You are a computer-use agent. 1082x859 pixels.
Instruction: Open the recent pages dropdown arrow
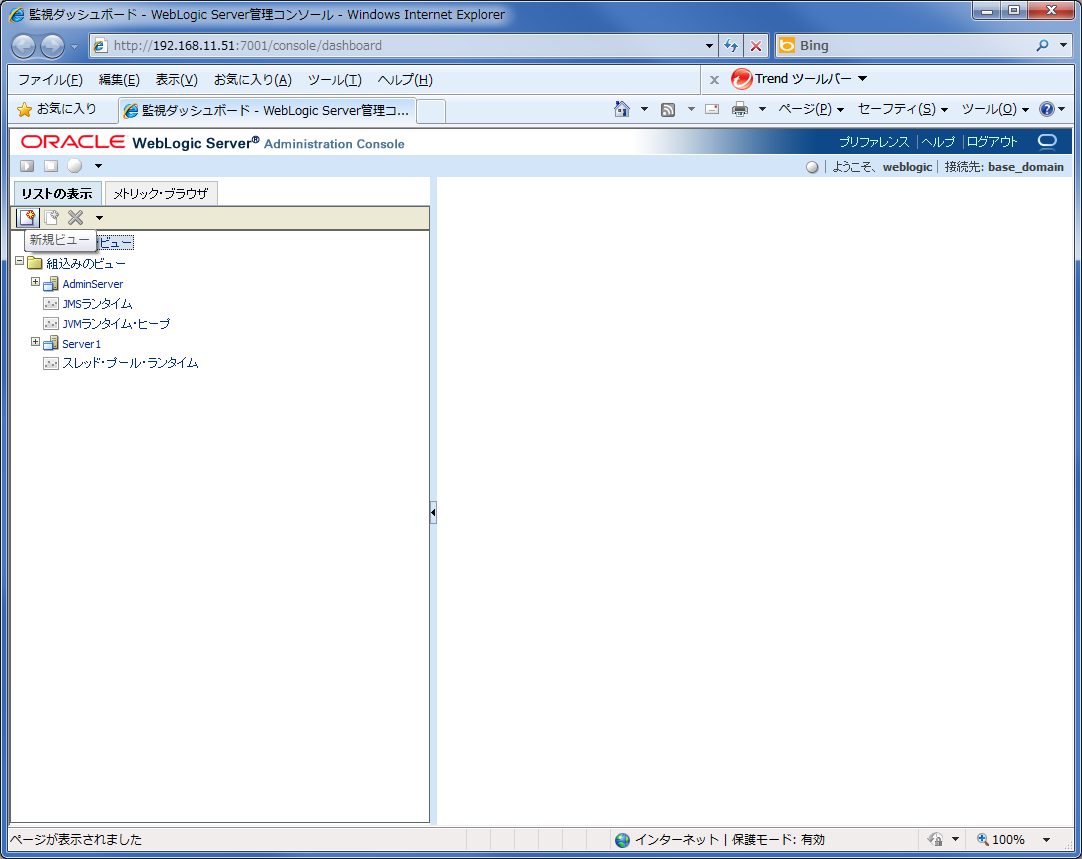coord(75,47)
